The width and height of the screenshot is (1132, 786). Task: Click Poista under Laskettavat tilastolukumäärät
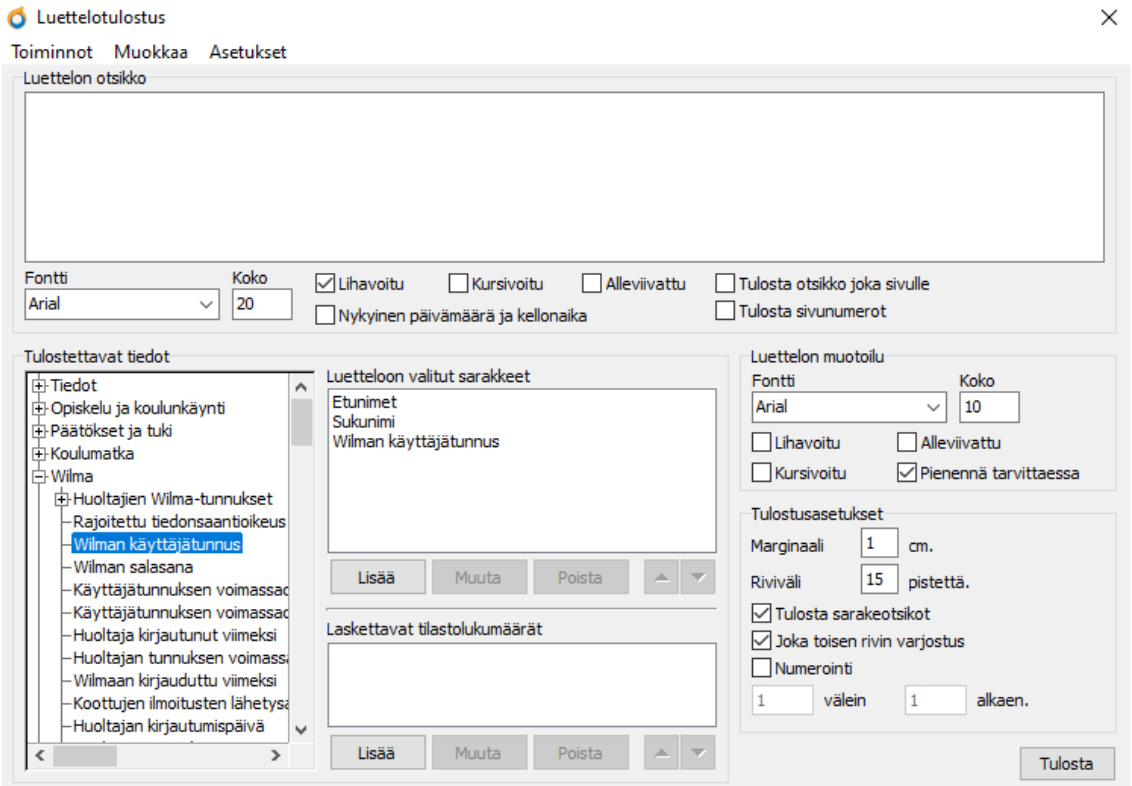click(580, 753)
